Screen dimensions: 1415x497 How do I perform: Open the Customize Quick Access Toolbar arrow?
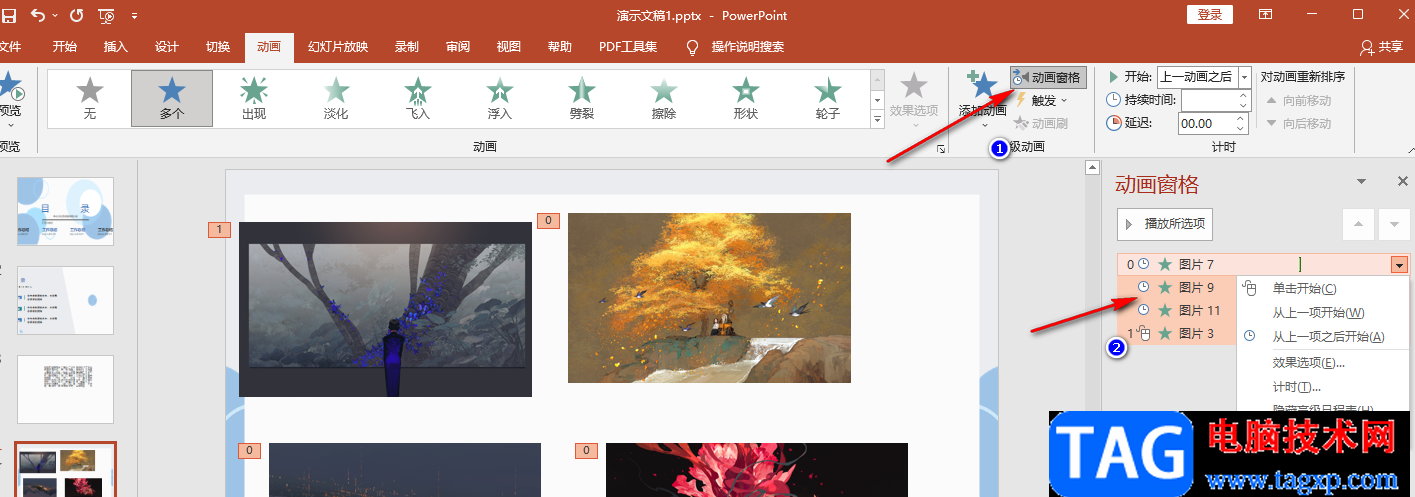135,16
